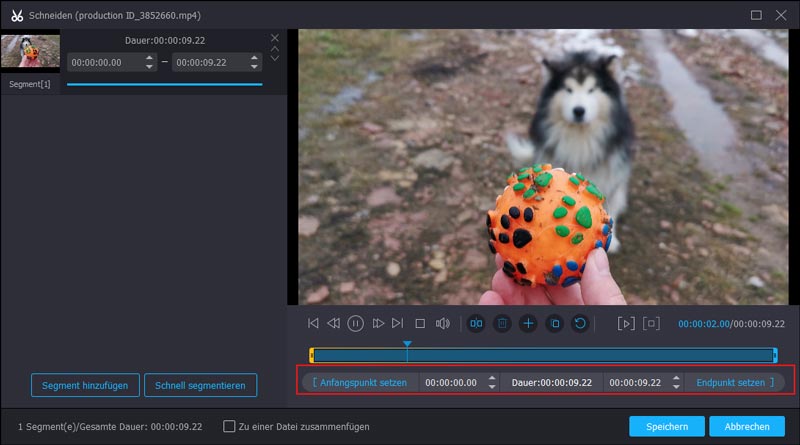The width and height of the screenshot is (800, 445).
Task: Click 'Anfangspunkt setzen' to set start
Action: pos(359,382)
